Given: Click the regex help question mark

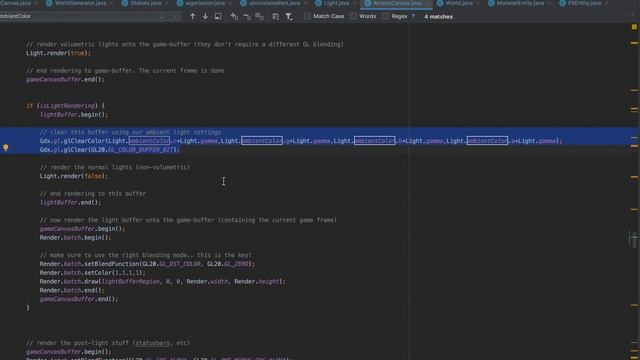Looking at the screenshot, I should (x=413, y=16).
